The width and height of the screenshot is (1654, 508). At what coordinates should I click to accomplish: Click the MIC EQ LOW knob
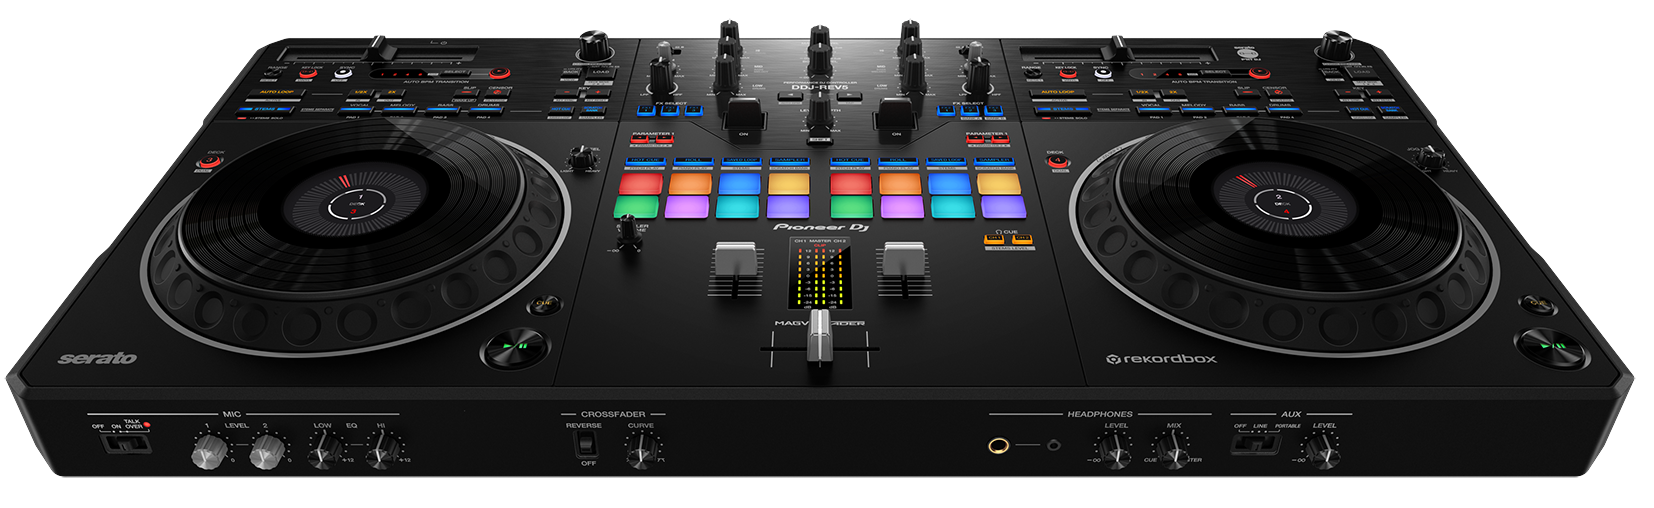click(323, 452)
